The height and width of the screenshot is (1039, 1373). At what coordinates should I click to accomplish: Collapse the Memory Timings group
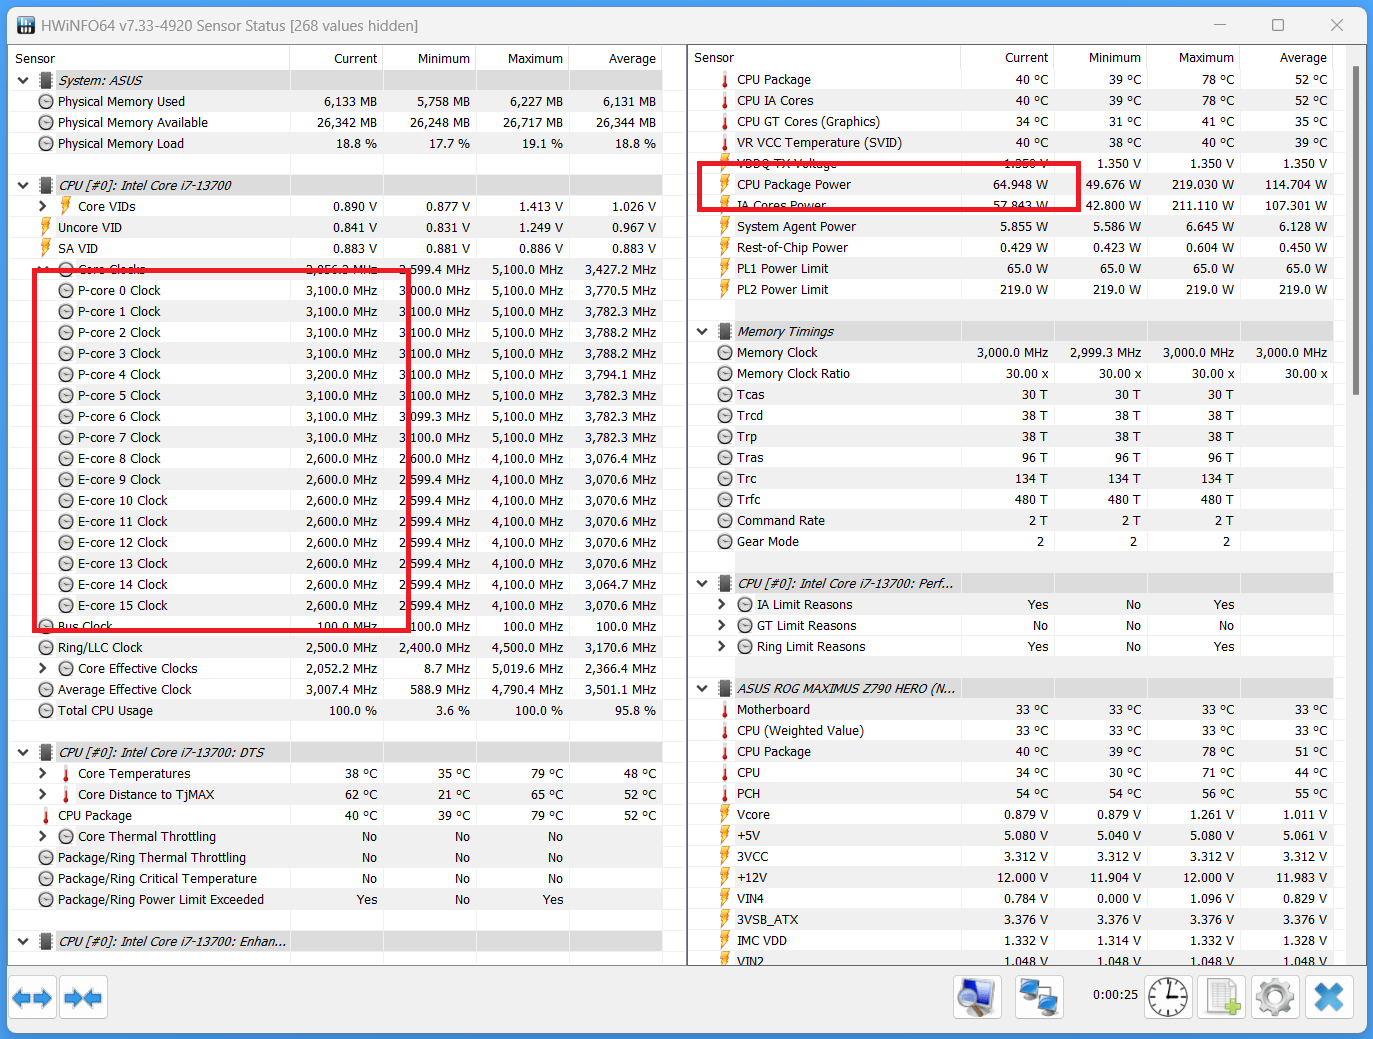[x=702, y=331]
